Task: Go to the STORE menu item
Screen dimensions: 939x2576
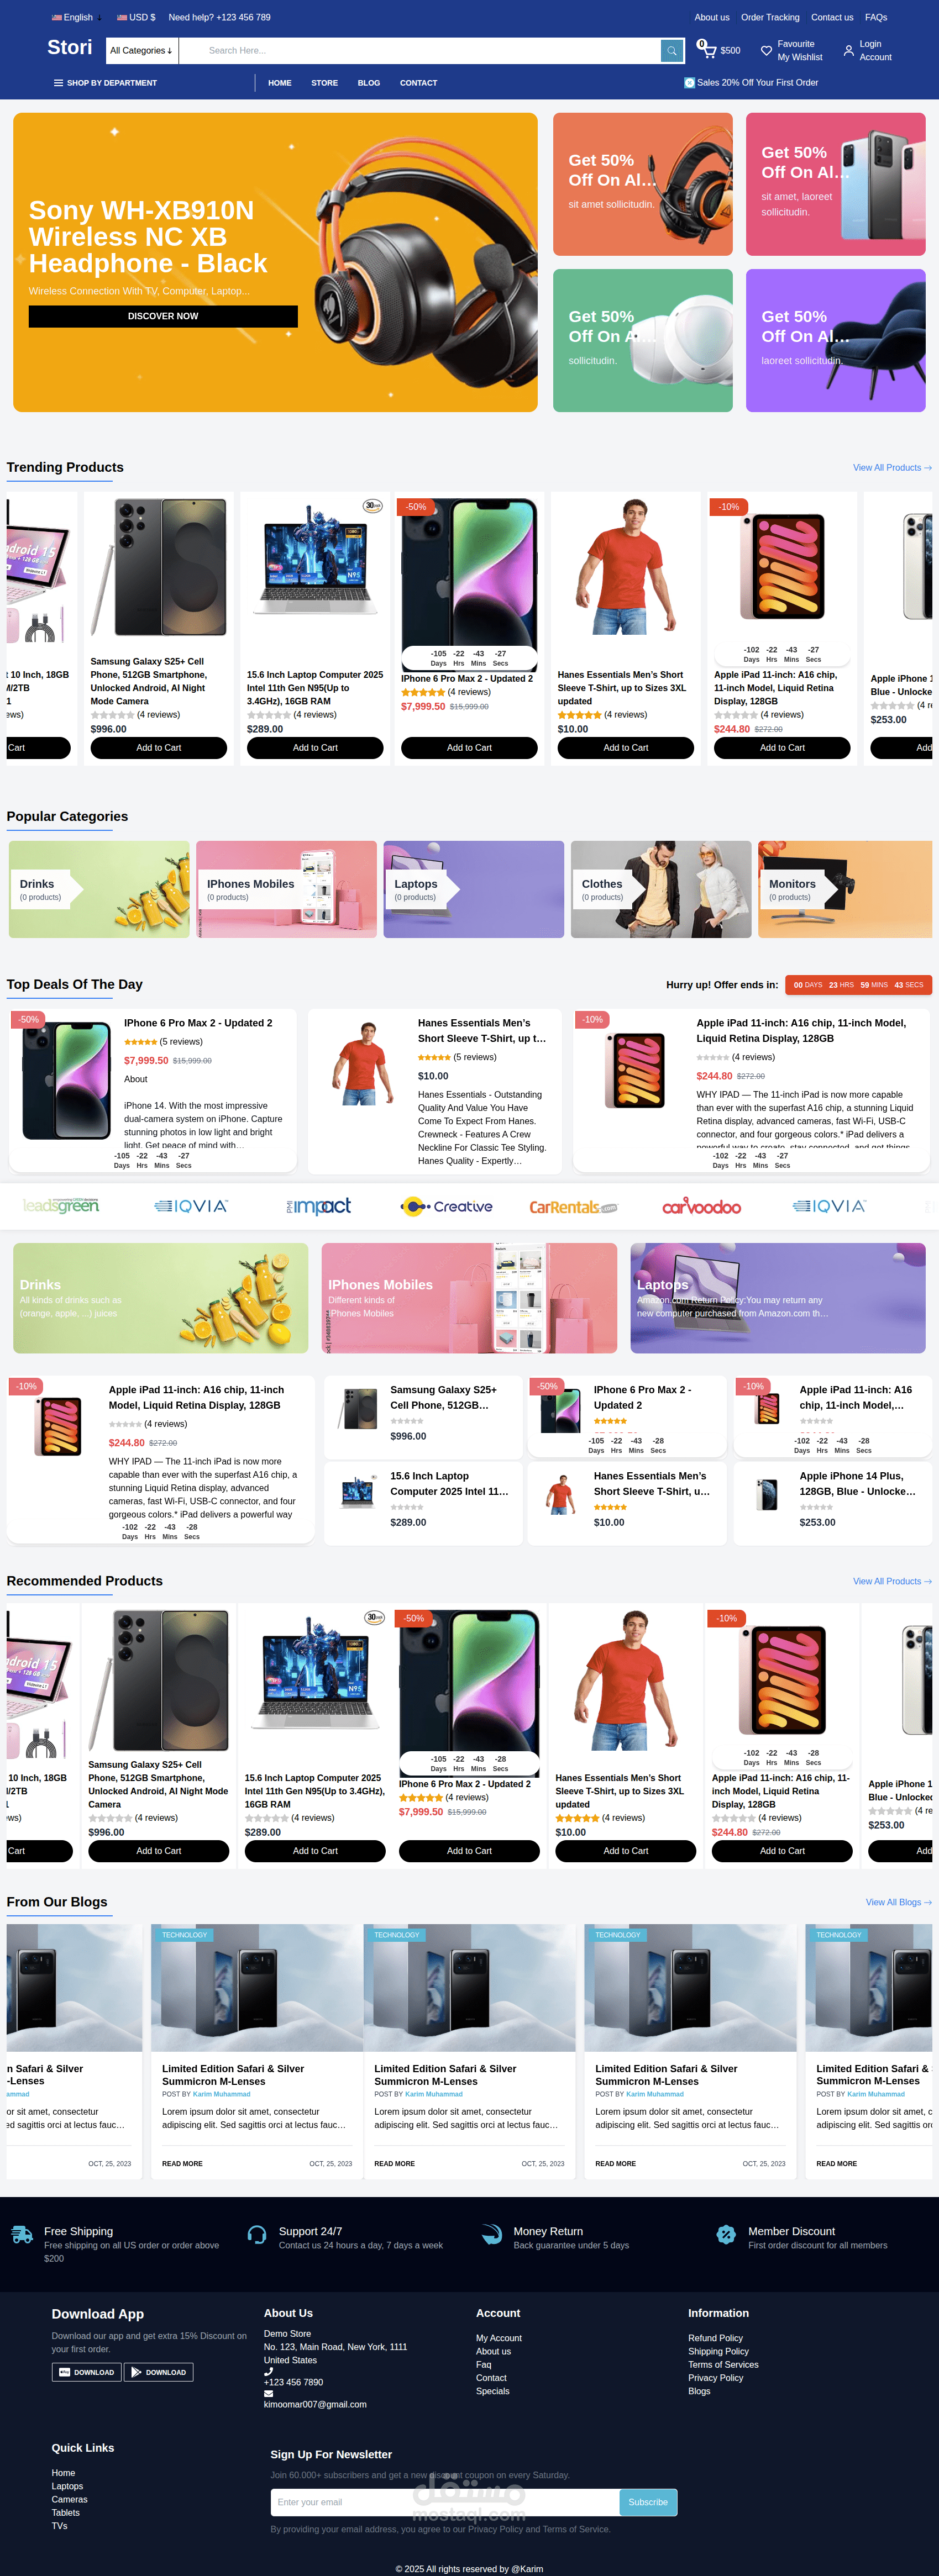Action: [x=324, y=83]
